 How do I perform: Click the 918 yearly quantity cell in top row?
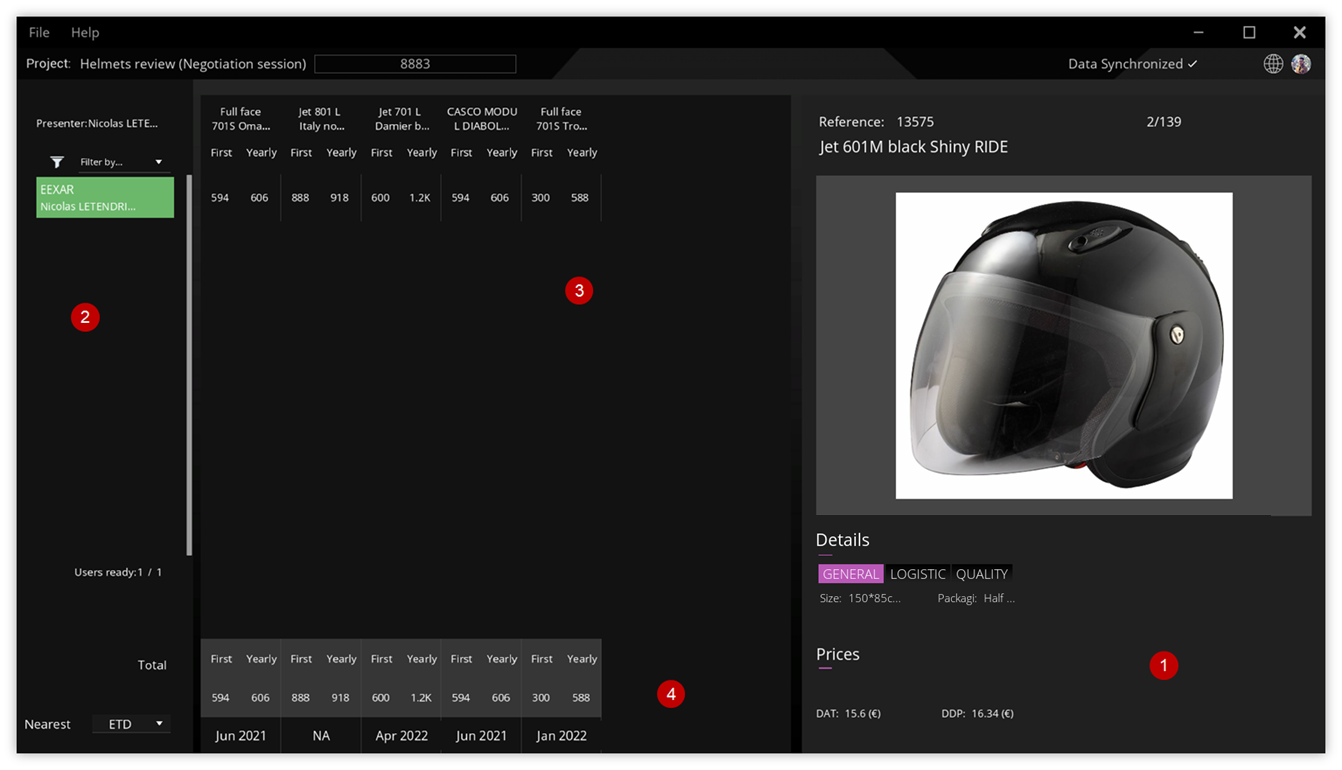[340, 198]
